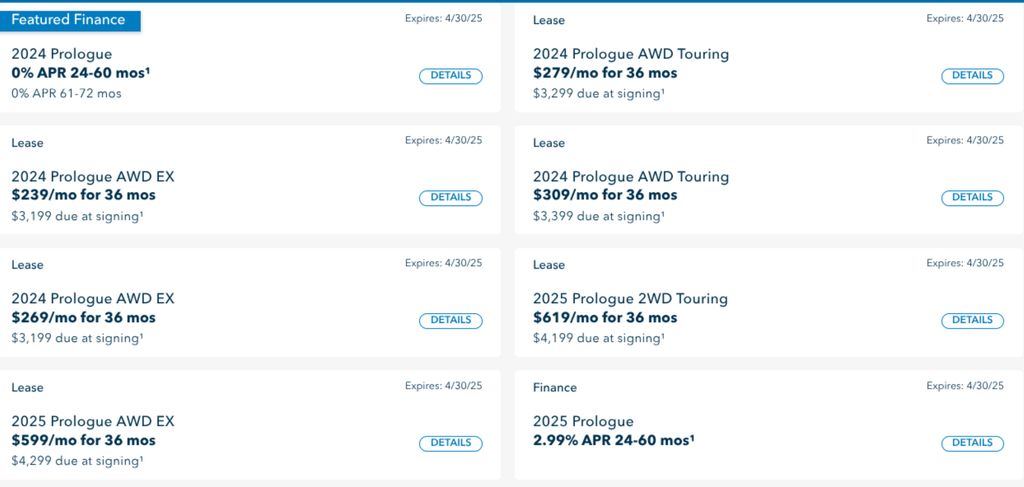
Task: View DETAILS of $239/mo AWD EX lease
Action: (451, 198)
